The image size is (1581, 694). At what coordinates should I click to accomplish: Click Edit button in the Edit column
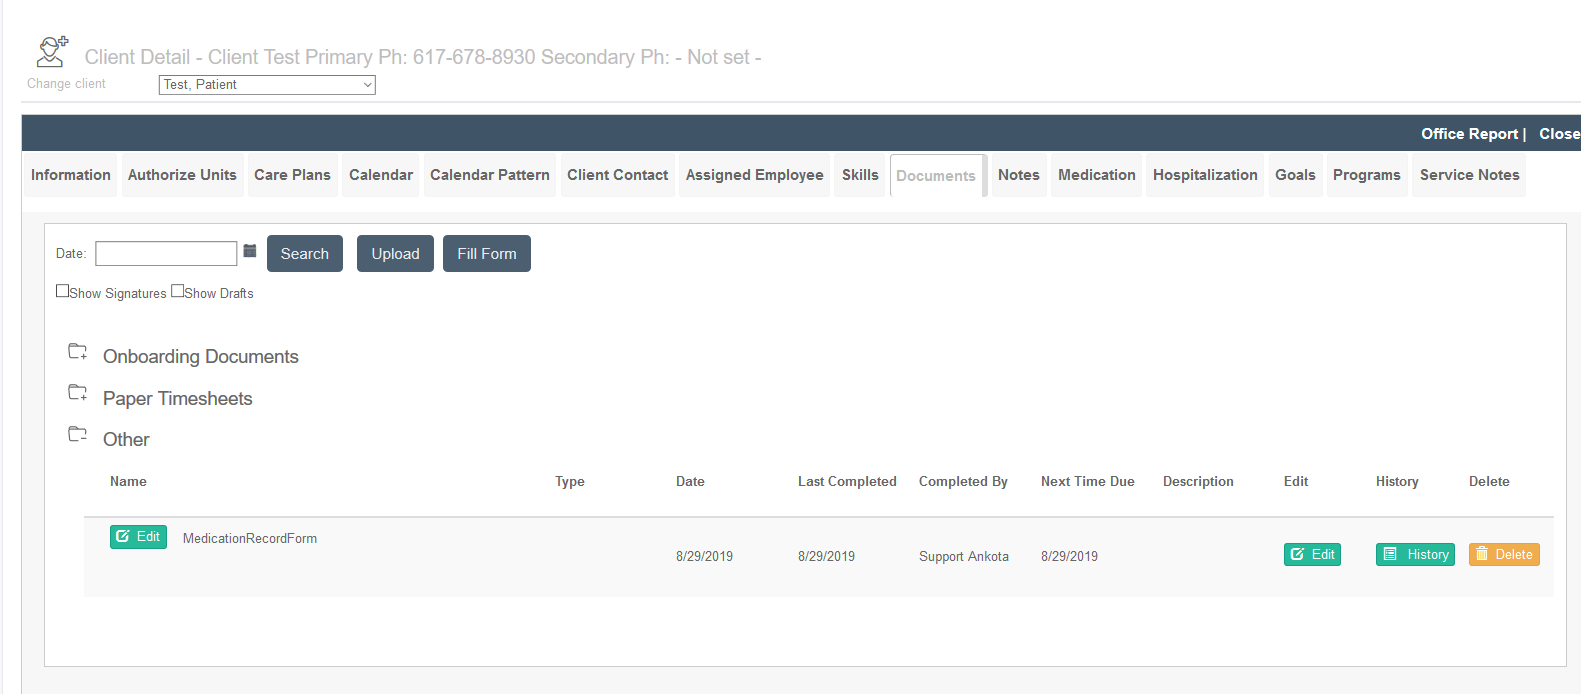pos(1312,554)
